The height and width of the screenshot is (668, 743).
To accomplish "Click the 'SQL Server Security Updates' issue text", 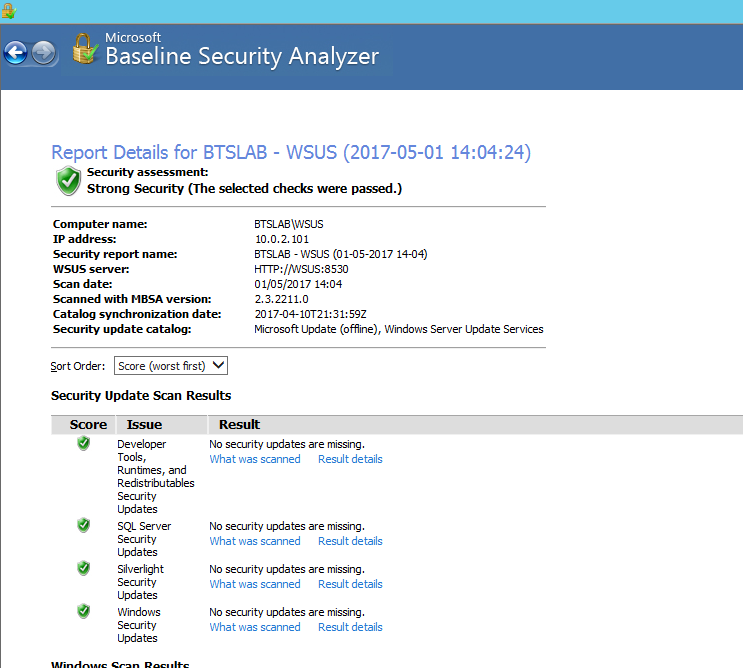I will tap(144, 539).
